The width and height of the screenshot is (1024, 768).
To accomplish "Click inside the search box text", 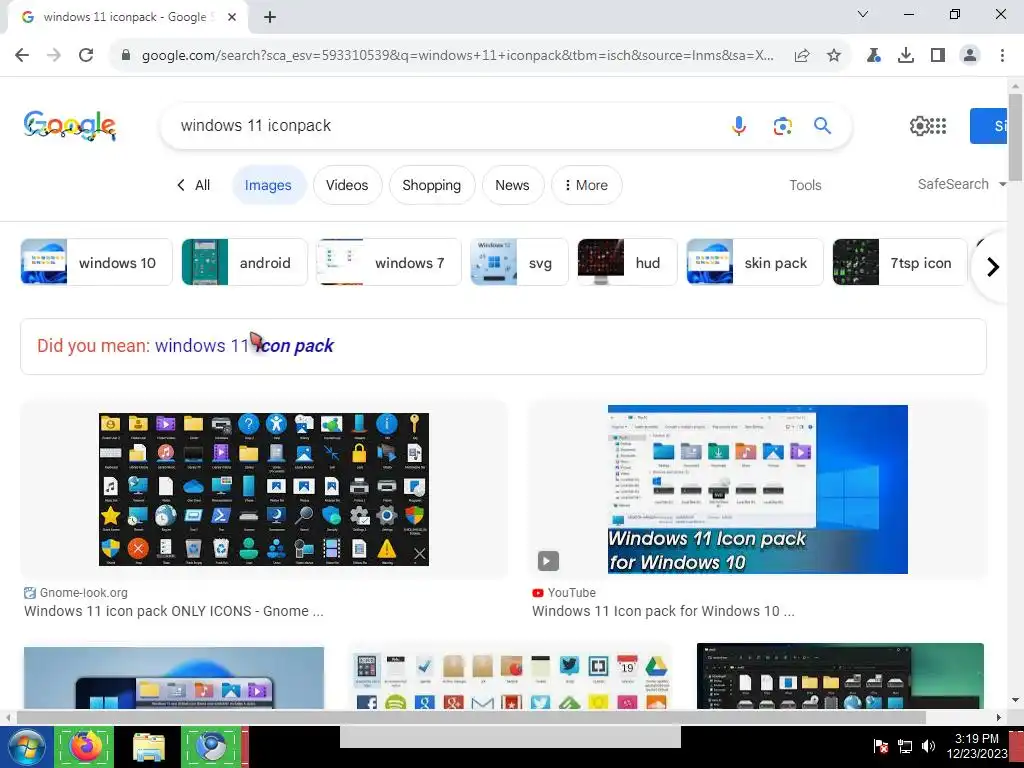I will coord(255,125).
